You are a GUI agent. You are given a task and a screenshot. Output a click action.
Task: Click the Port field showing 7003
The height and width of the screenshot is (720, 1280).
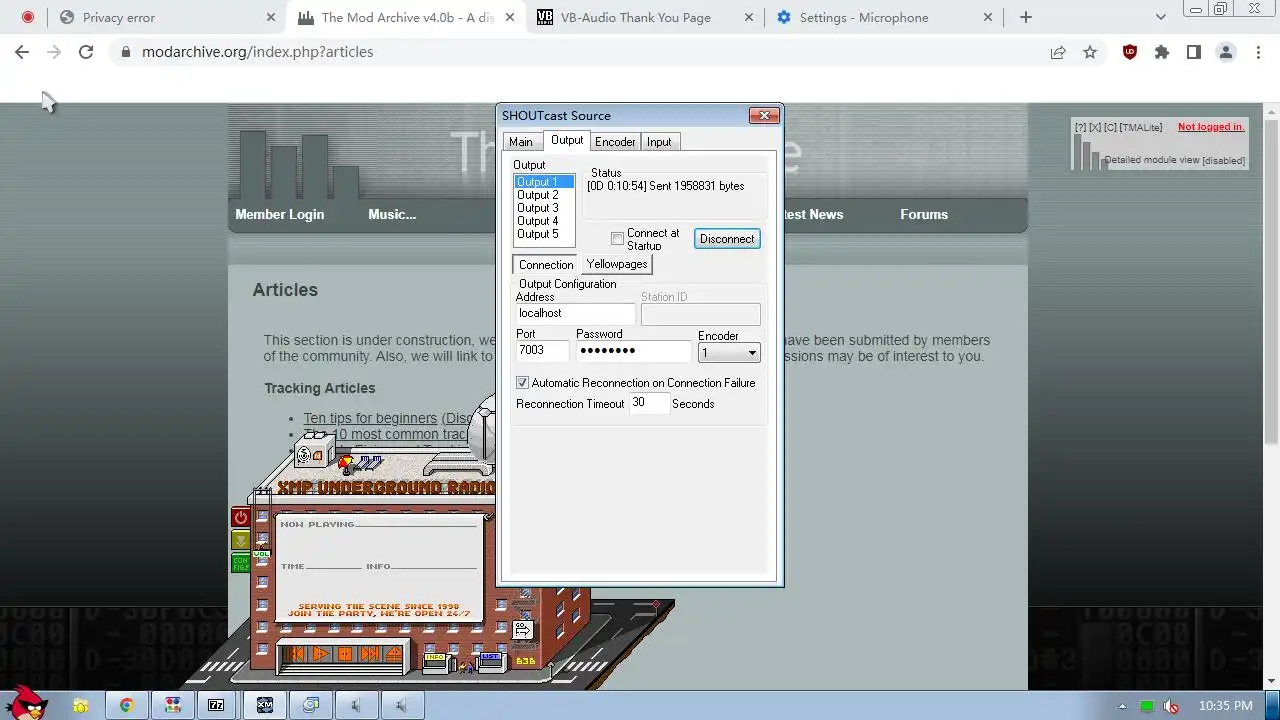point(542,351)
